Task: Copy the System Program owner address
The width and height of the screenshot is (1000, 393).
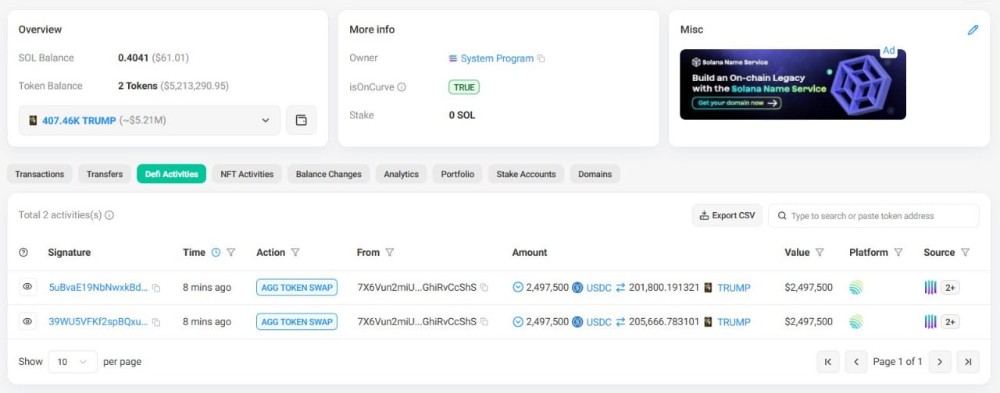Action: (541, 59)
